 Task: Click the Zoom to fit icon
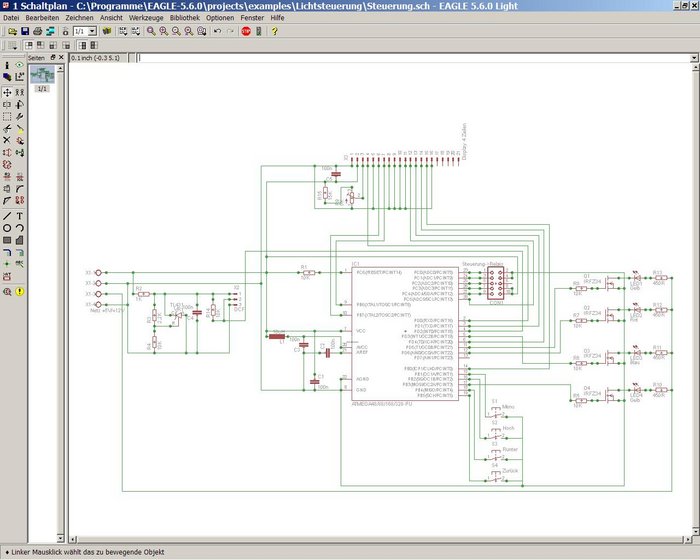150,31
